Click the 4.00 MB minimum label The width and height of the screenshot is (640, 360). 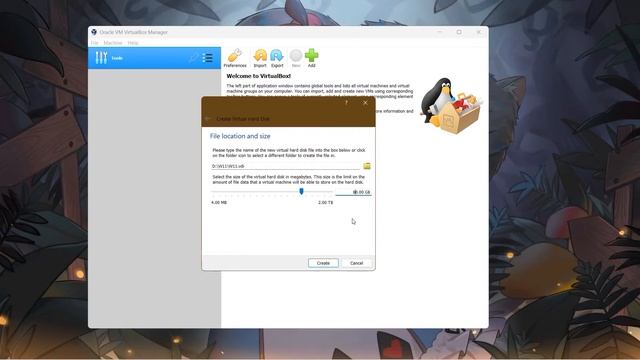point(219,202)
